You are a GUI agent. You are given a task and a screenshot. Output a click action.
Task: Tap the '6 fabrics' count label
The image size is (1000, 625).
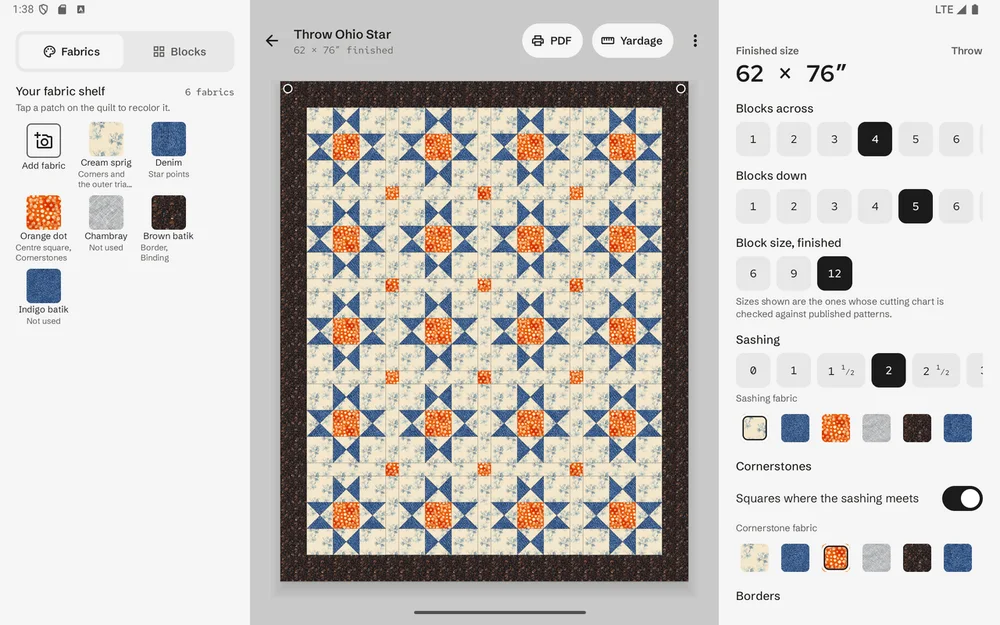click(209, 92)
